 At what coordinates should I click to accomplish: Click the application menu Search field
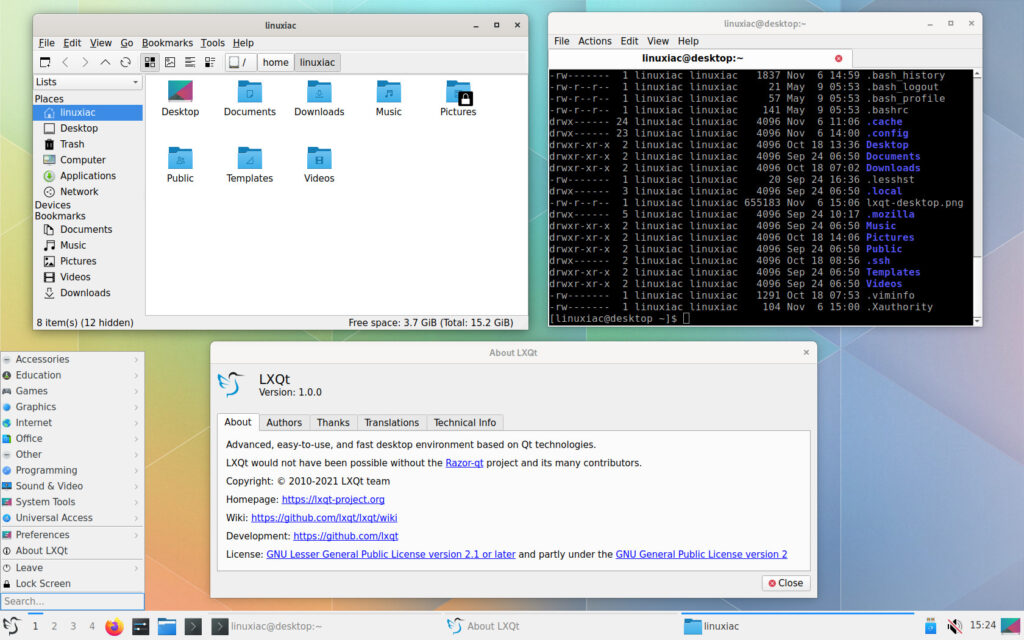pos(72,601)
